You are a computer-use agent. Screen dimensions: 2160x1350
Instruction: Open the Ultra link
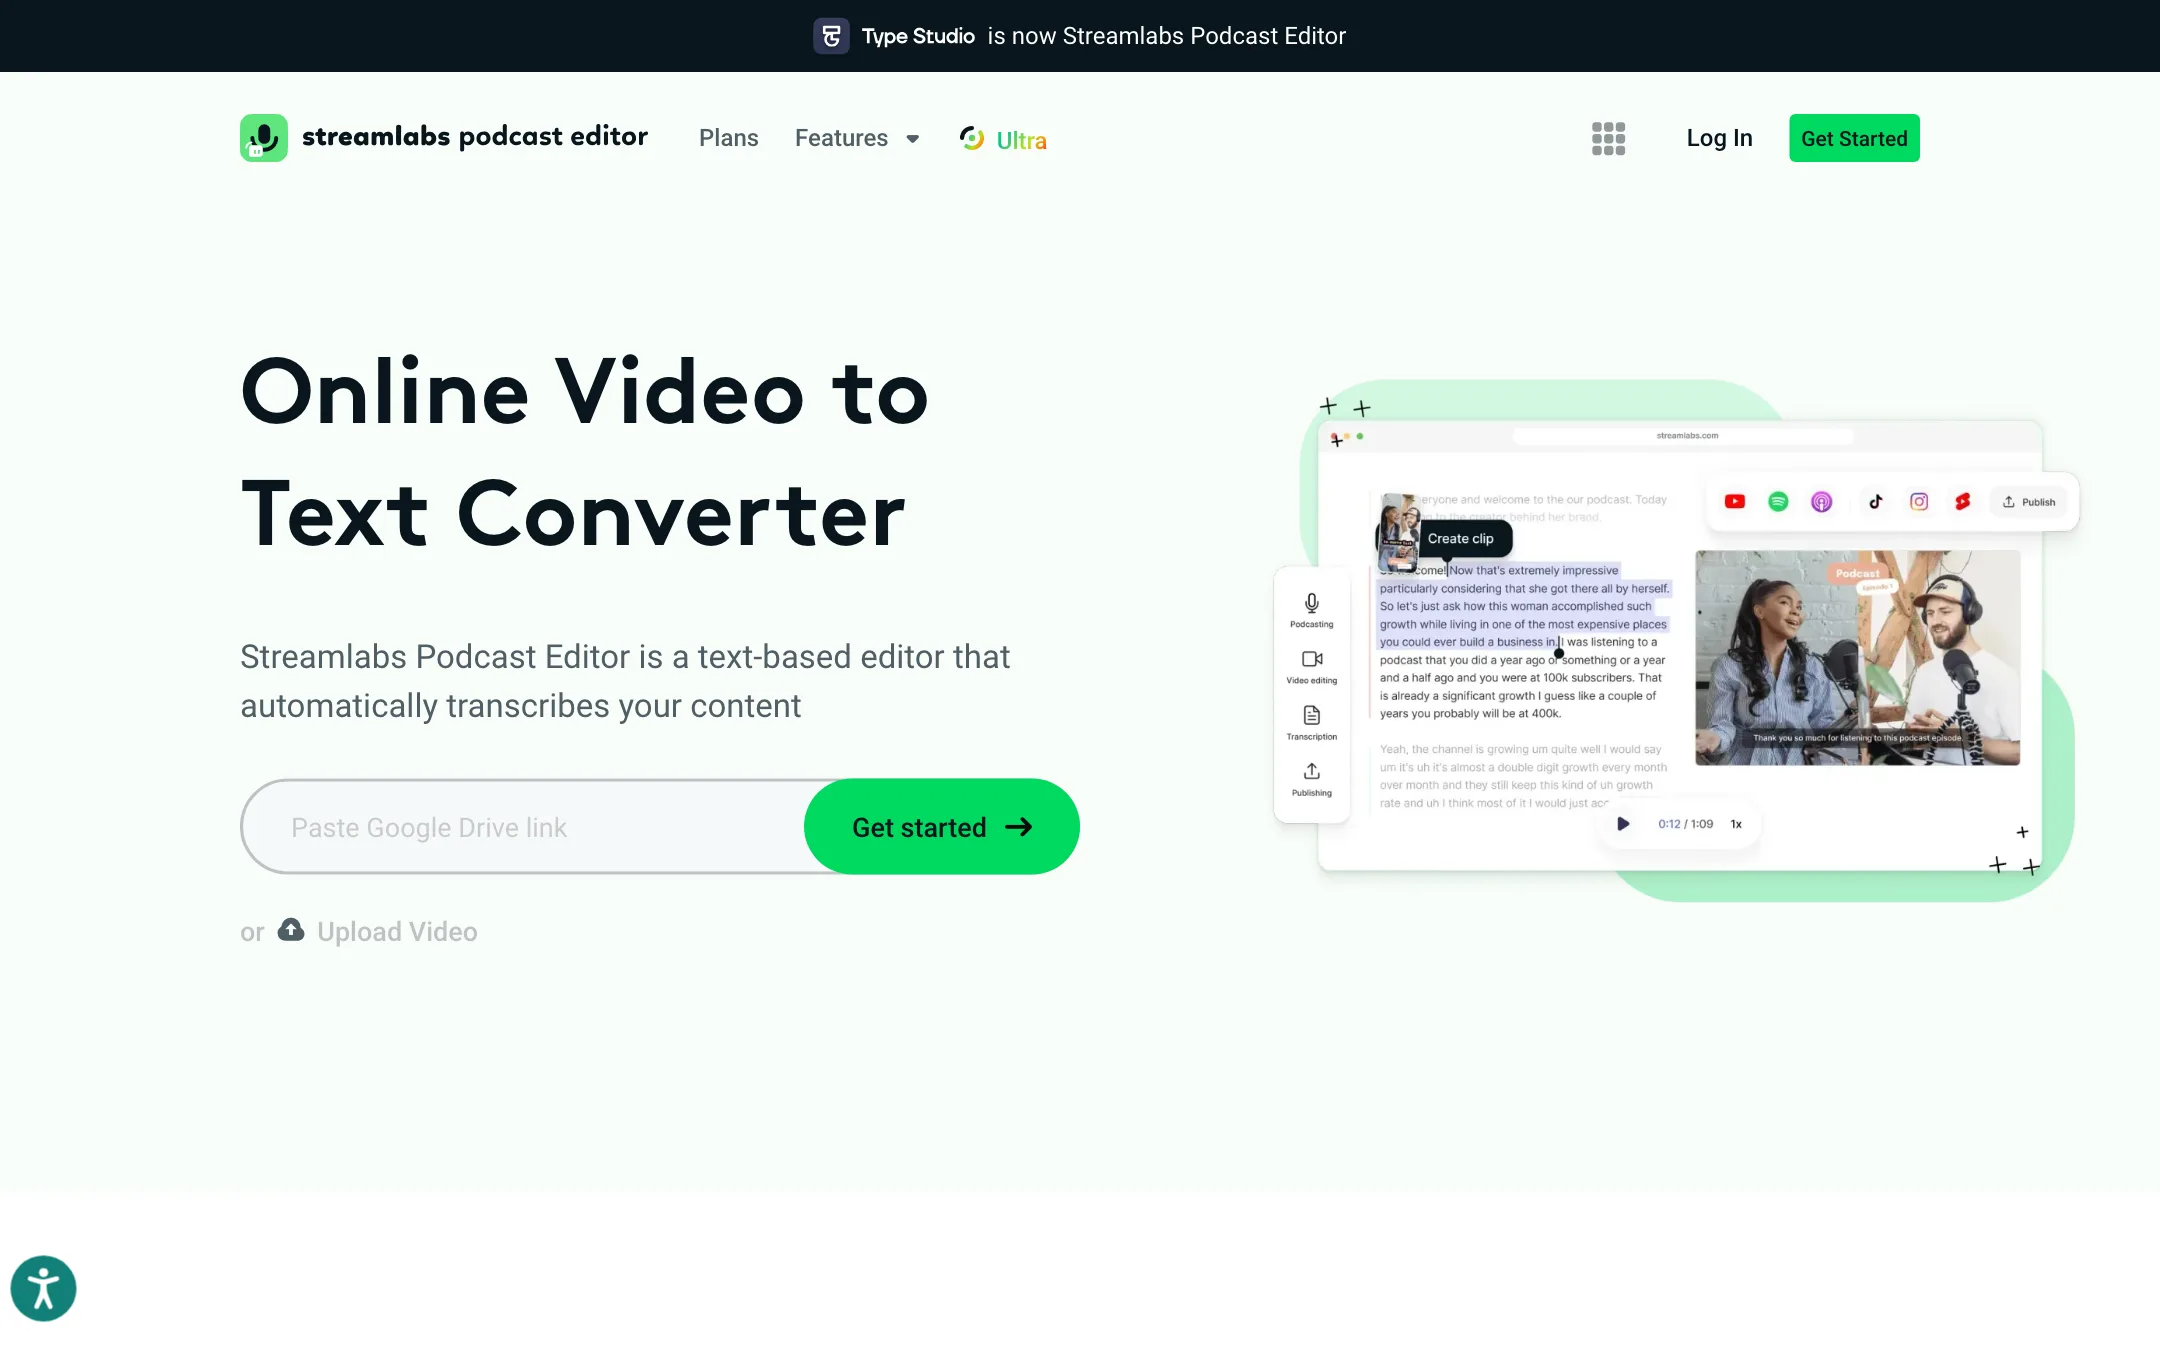1003,139
